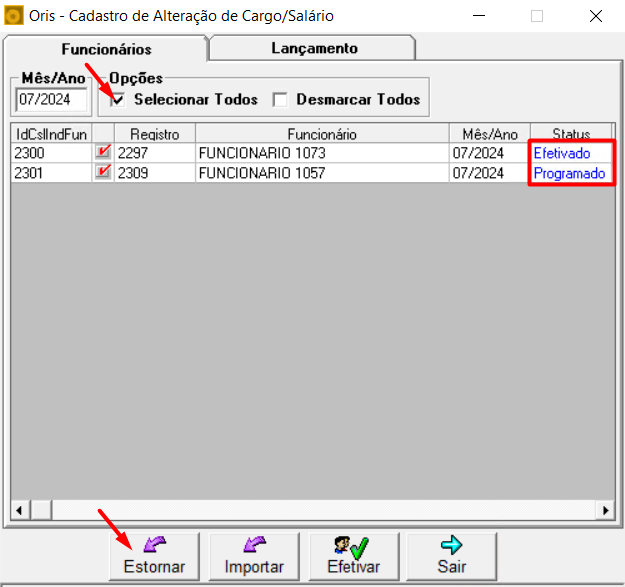Screen dimensions: 625x587
Task: Minimize the Oris window
Action: pyautogui.click(x=479, y=16)
